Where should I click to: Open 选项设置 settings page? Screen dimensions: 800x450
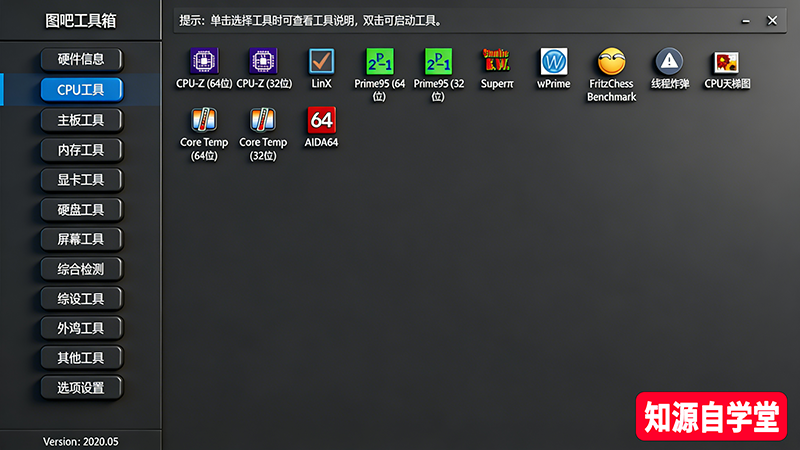[81, 387]
